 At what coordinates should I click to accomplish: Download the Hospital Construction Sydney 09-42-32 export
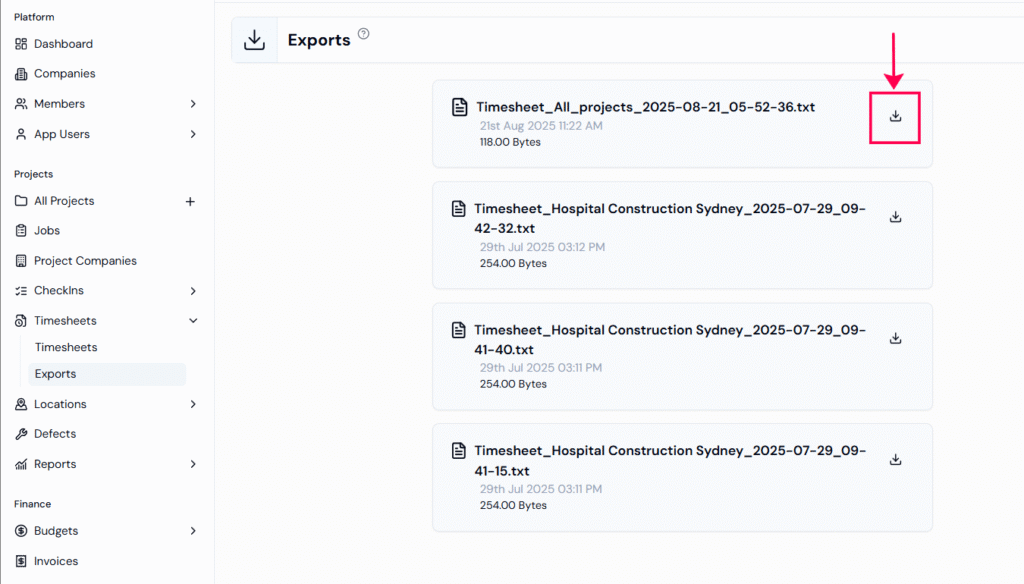(895, 217)
